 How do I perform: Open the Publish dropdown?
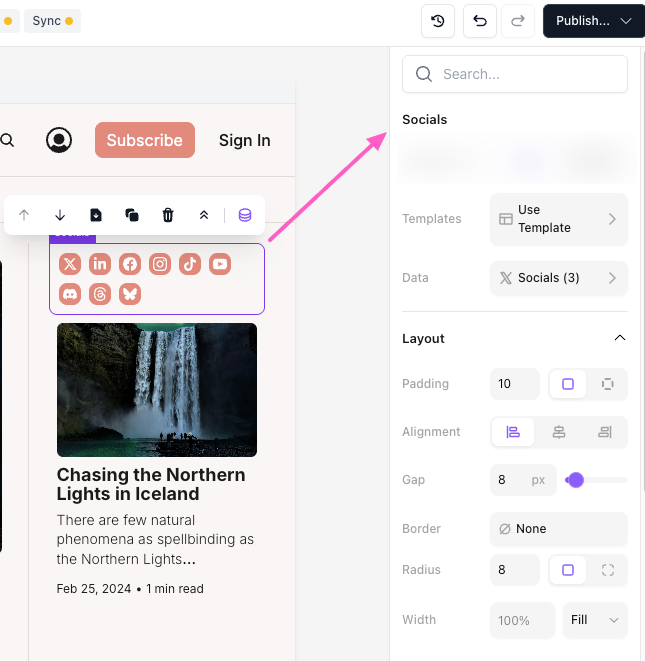(x=594, y=21)
